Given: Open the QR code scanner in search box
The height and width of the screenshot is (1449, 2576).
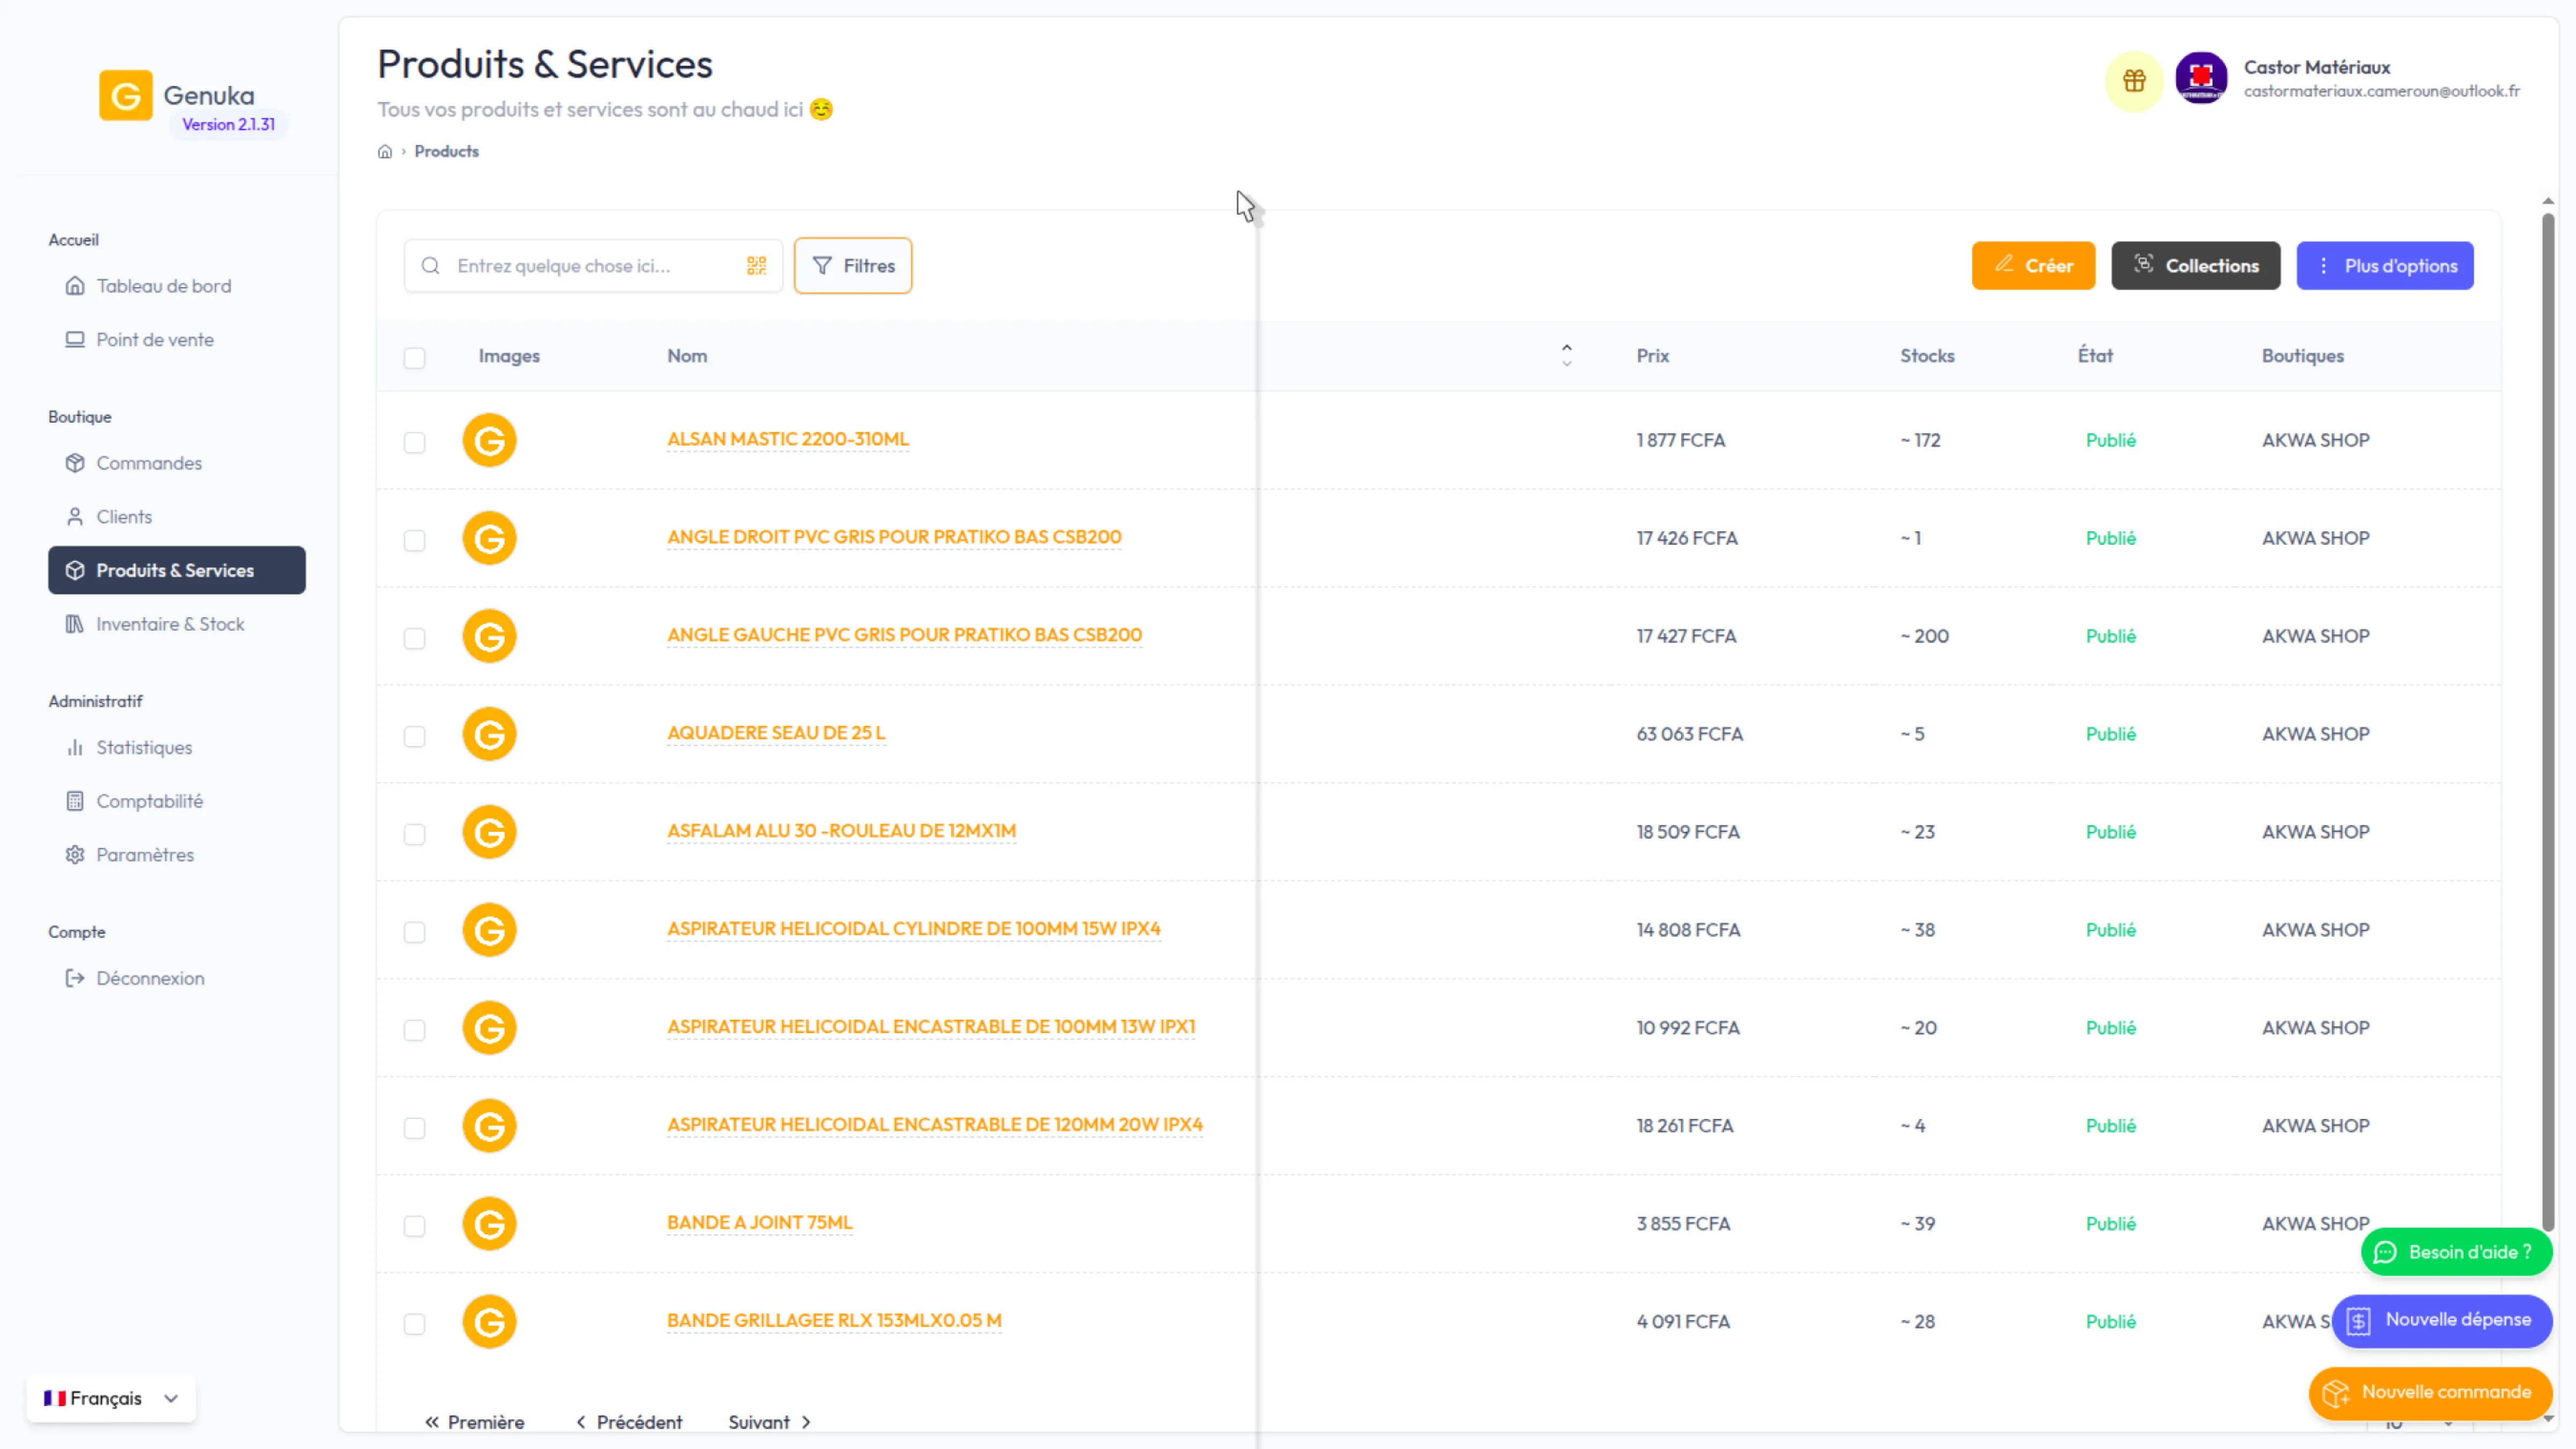Looking at the screenshot, I should (756, 265).
